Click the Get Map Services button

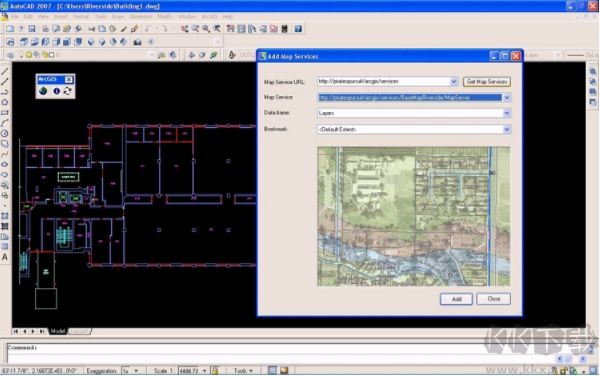click(487, 81)
